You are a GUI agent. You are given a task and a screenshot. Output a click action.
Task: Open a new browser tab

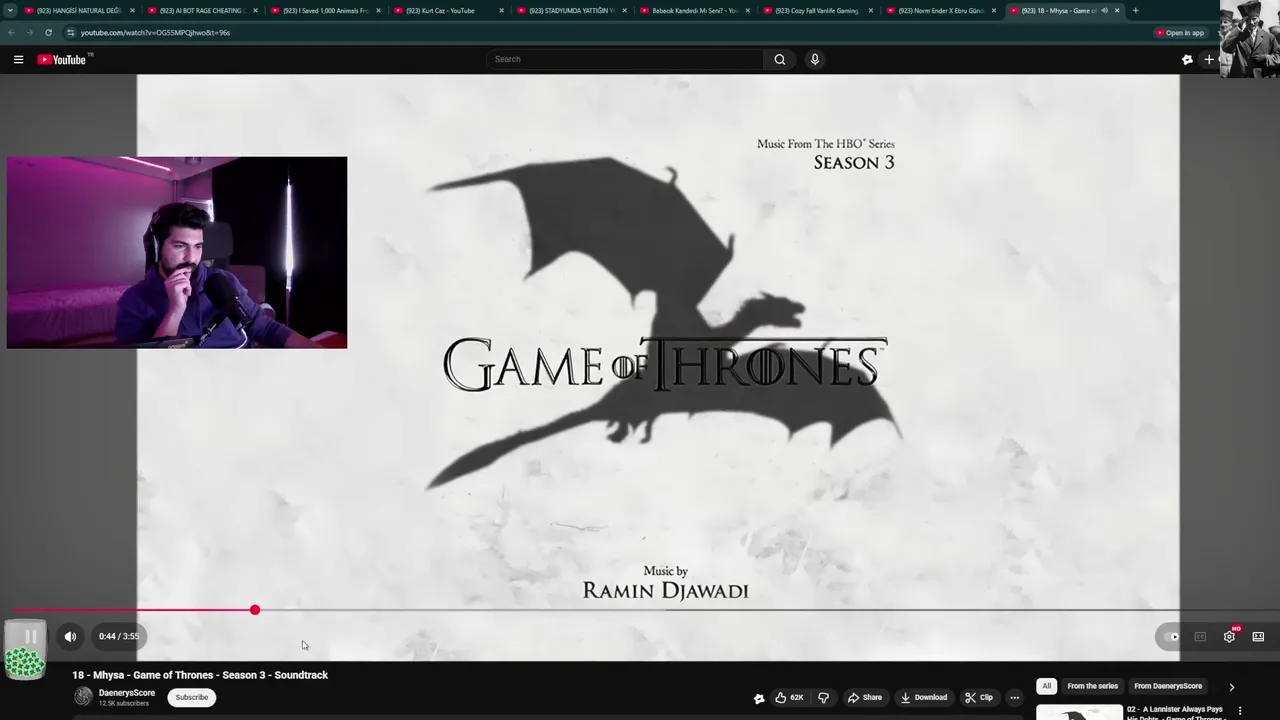1135,10
